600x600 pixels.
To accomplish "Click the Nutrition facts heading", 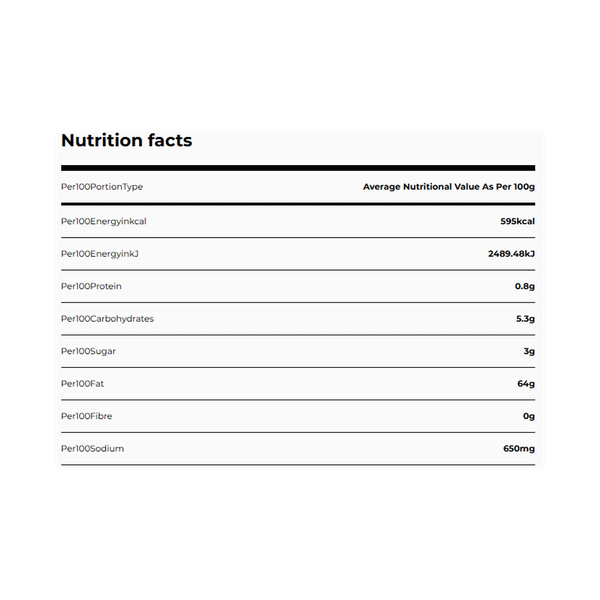I will click(126, 141).
